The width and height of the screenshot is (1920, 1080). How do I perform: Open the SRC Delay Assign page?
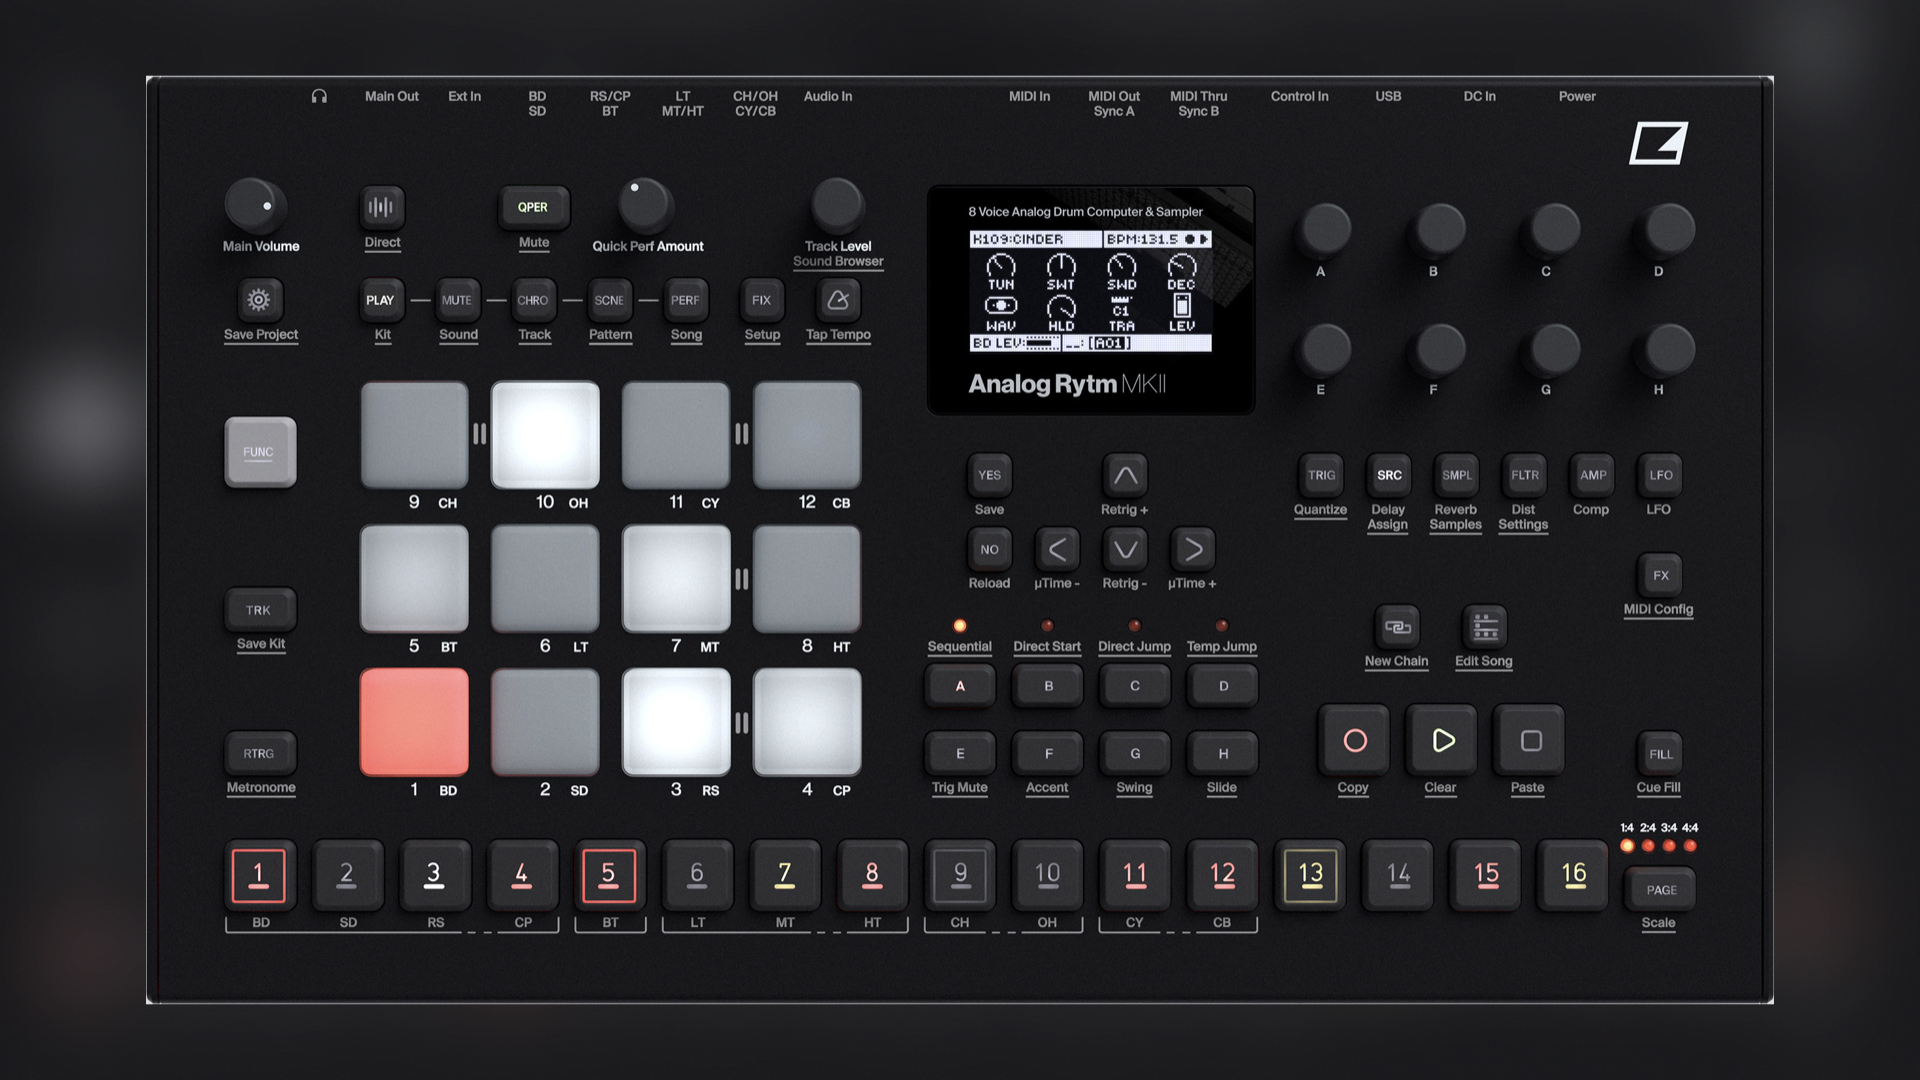[x=1389, y=475]
